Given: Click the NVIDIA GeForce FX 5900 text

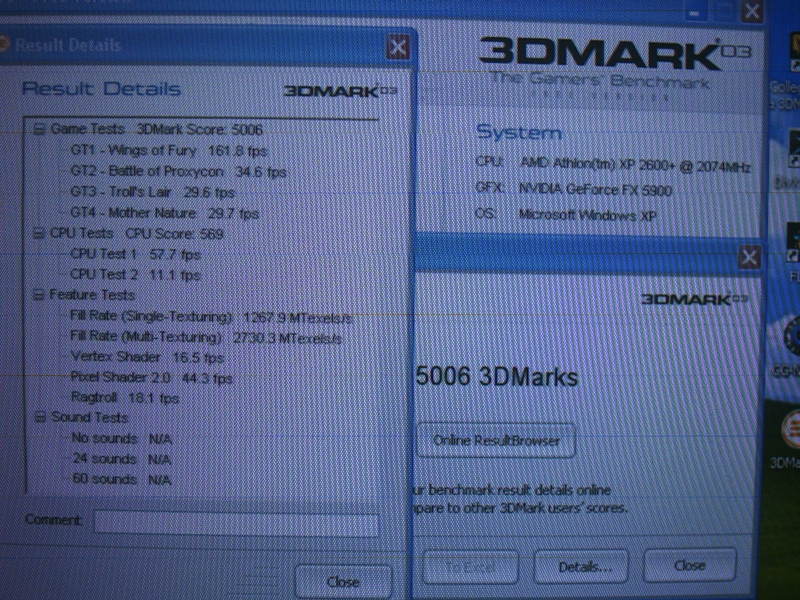Looking at the screenshot, I should [595, 189].
